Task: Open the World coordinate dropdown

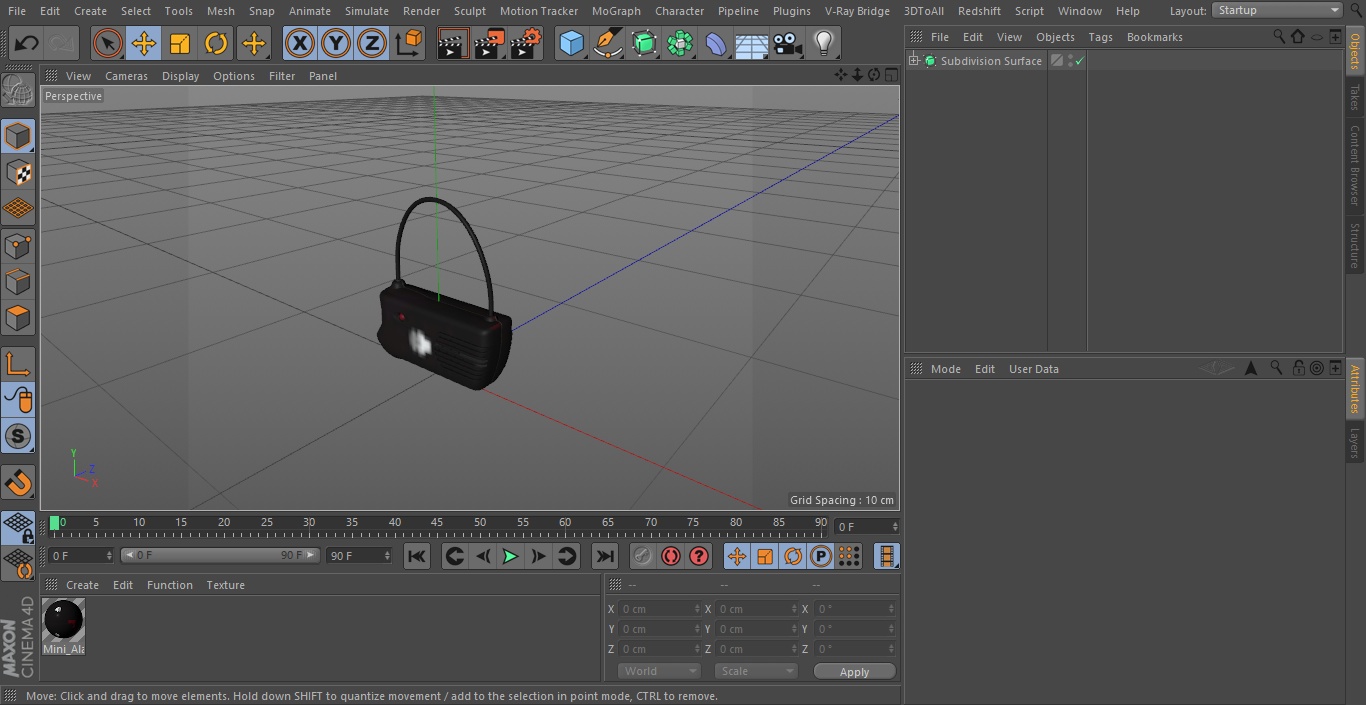Action: (659, 671)
